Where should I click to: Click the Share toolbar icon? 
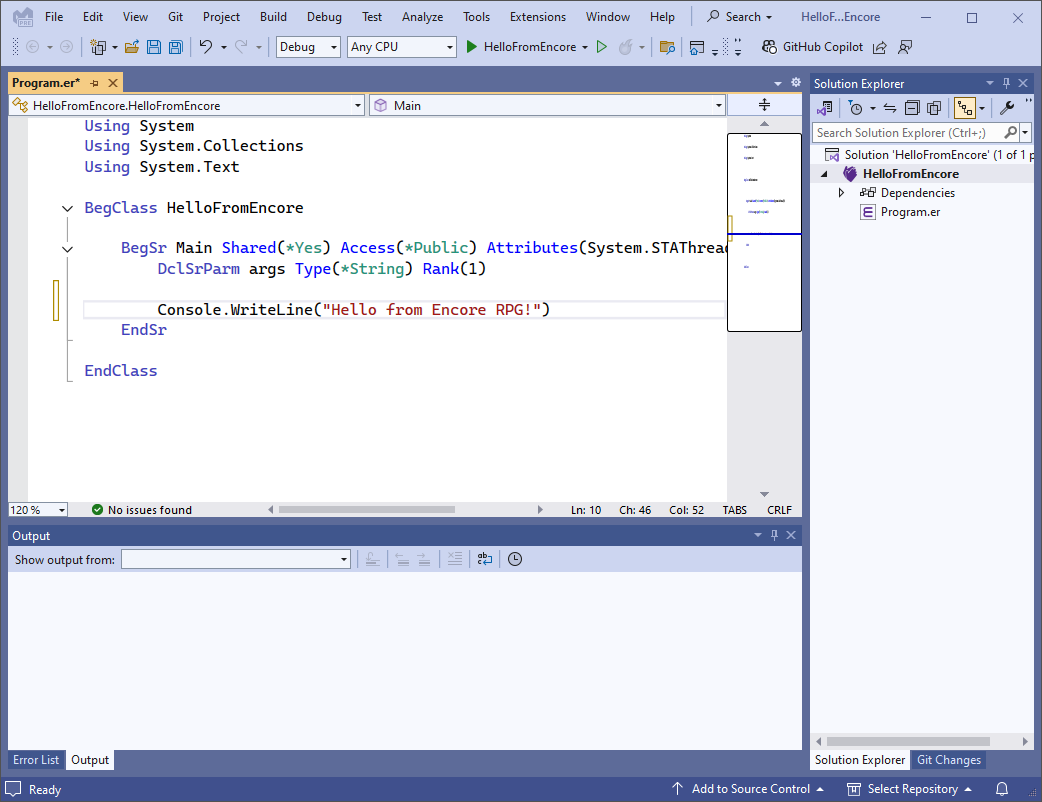click(x=880, y=47)
